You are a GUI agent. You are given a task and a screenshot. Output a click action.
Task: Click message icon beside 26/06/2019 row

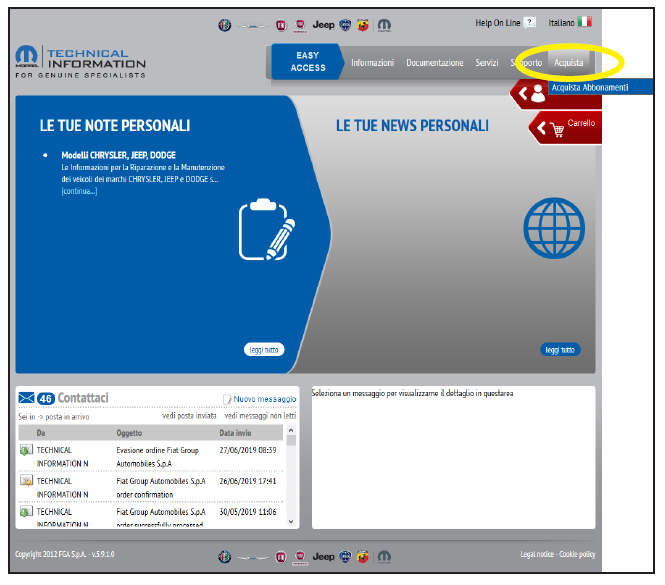pyautogui.click(x=26, y=481)
